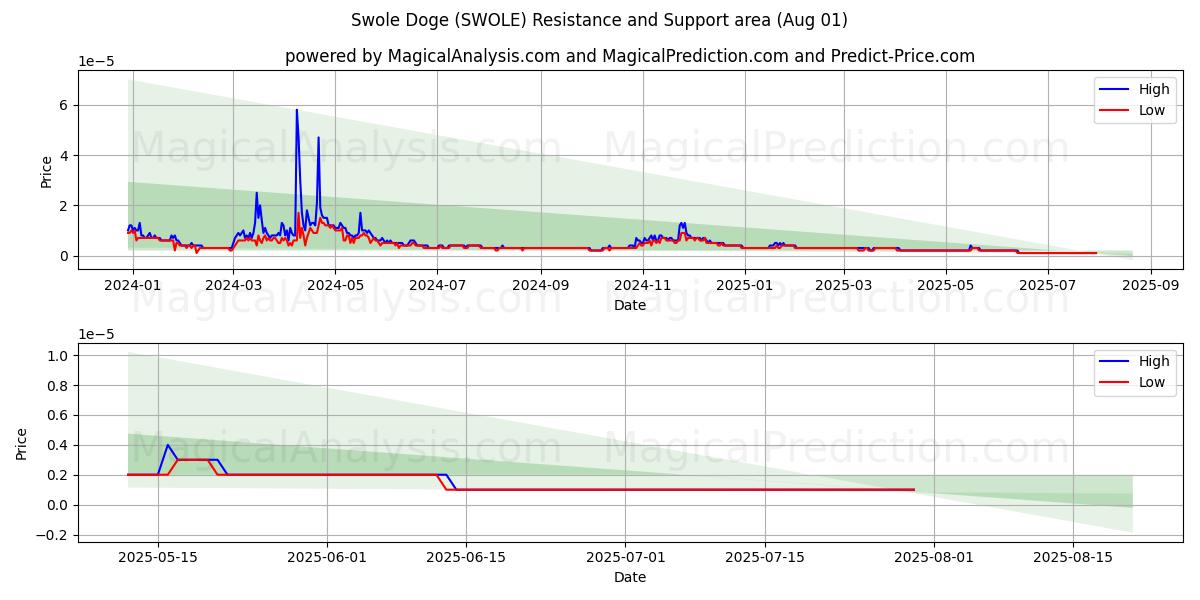Click the '2025-09' date tick label
Viewport: 1200px width, 600px height.
pyautogui.click(x=1151, y=285)
